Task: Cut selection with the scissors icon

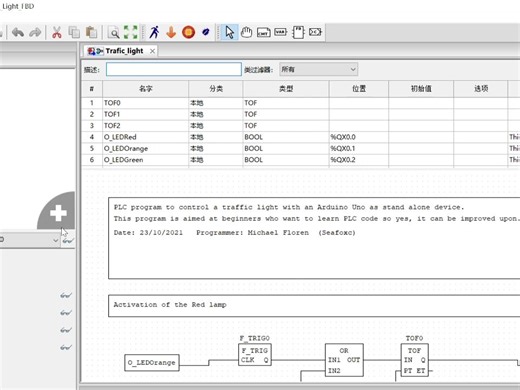Action: (x=57, y=32)
